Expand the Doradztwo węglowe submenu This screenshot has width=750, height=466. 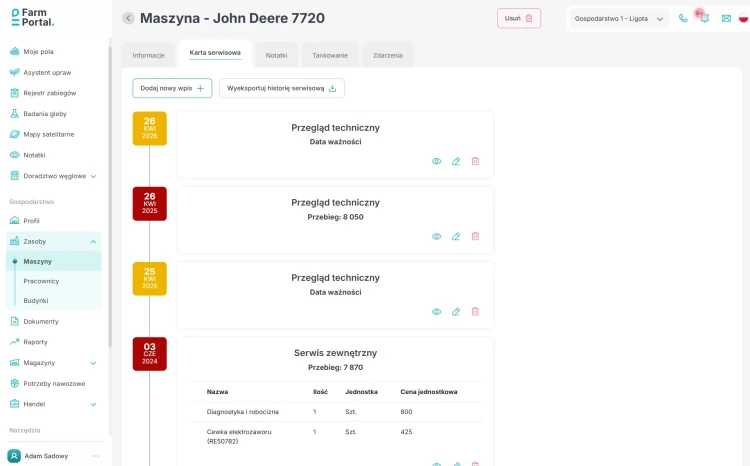point(93,176)
